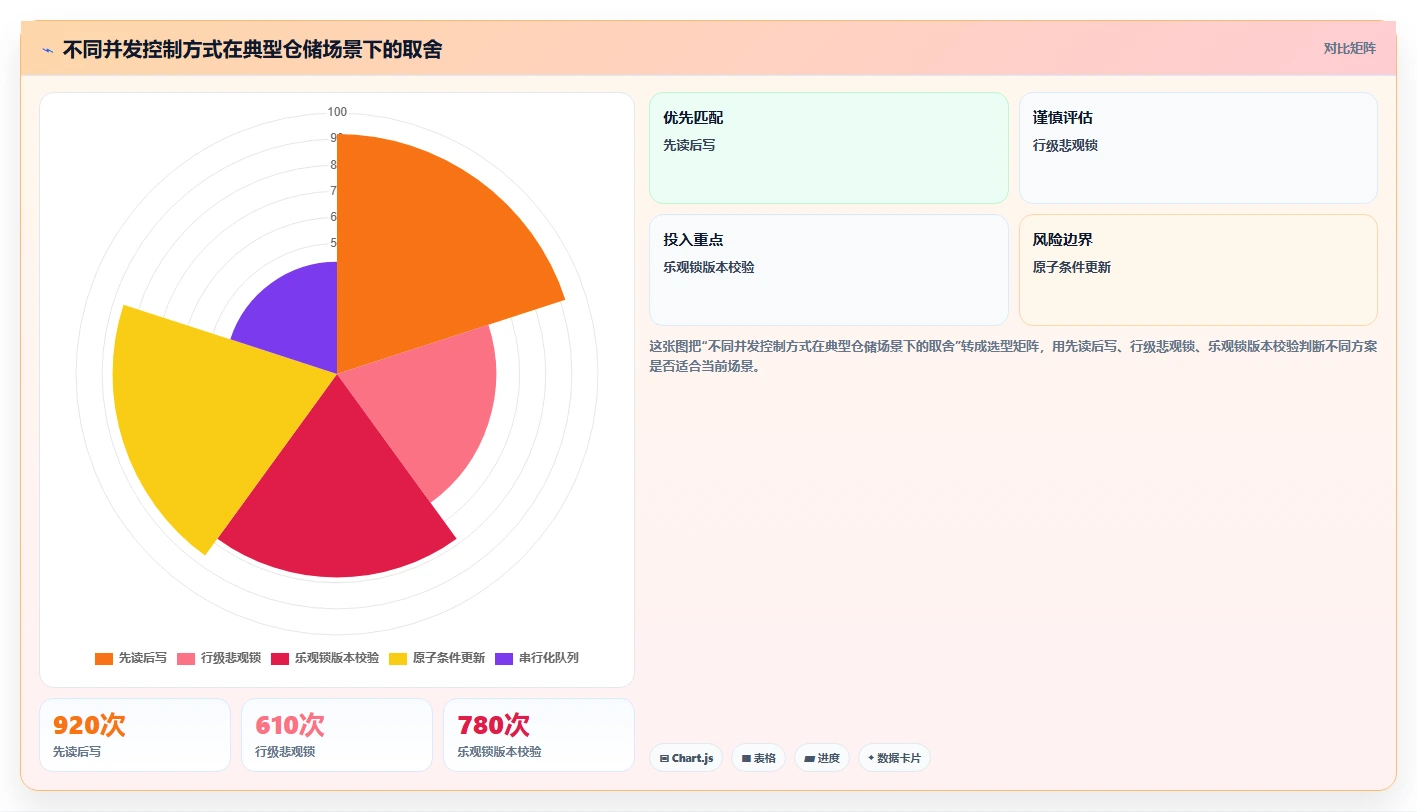Image resolution: width=1417 pixels, height=812 pixels.
Task: Click the 610次 stat card
Action: point(337,735)
